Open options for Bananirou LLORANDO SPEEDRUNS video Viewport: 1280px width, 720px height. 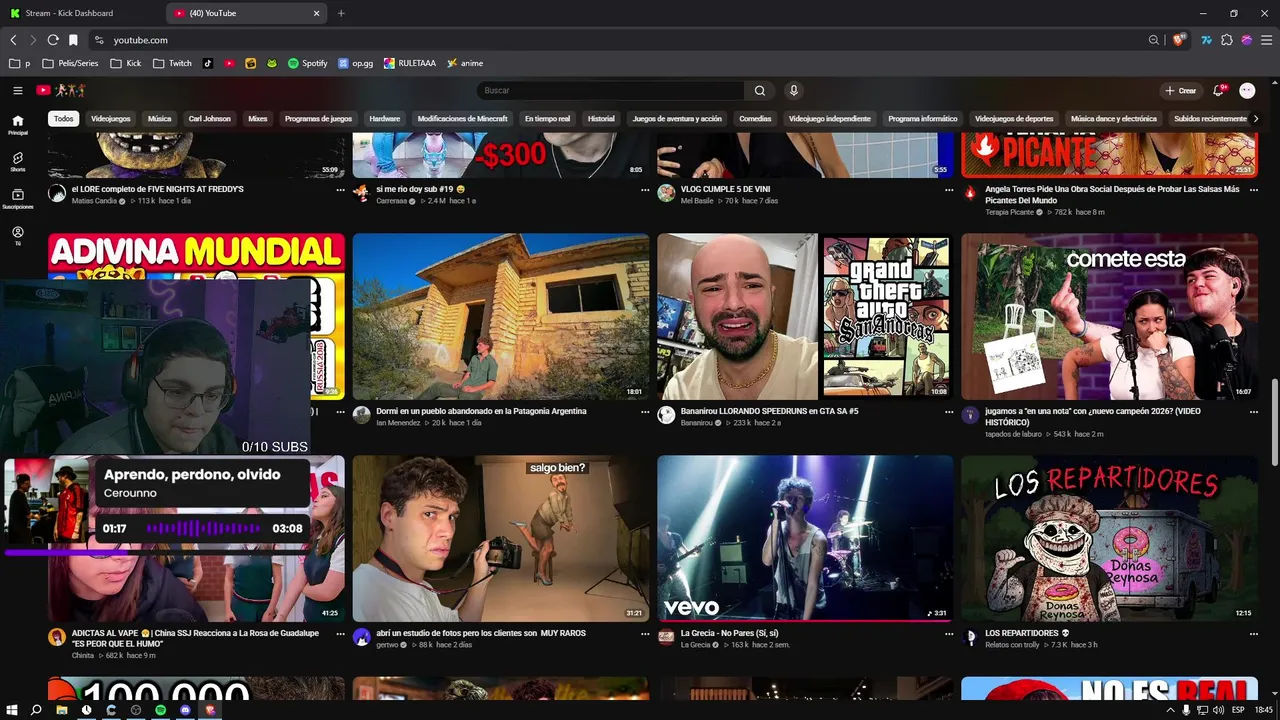tap(949, 411)
